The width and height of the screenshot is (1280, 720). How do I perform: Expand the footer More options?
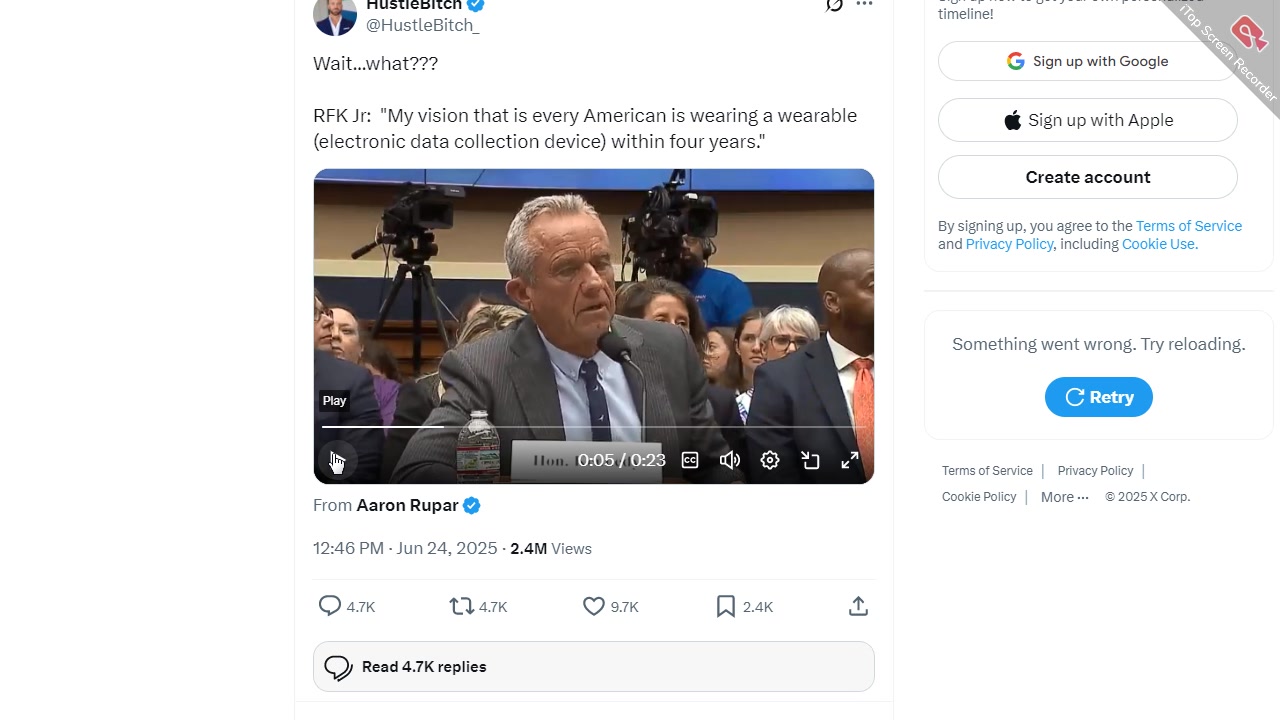click(1064, 497)
